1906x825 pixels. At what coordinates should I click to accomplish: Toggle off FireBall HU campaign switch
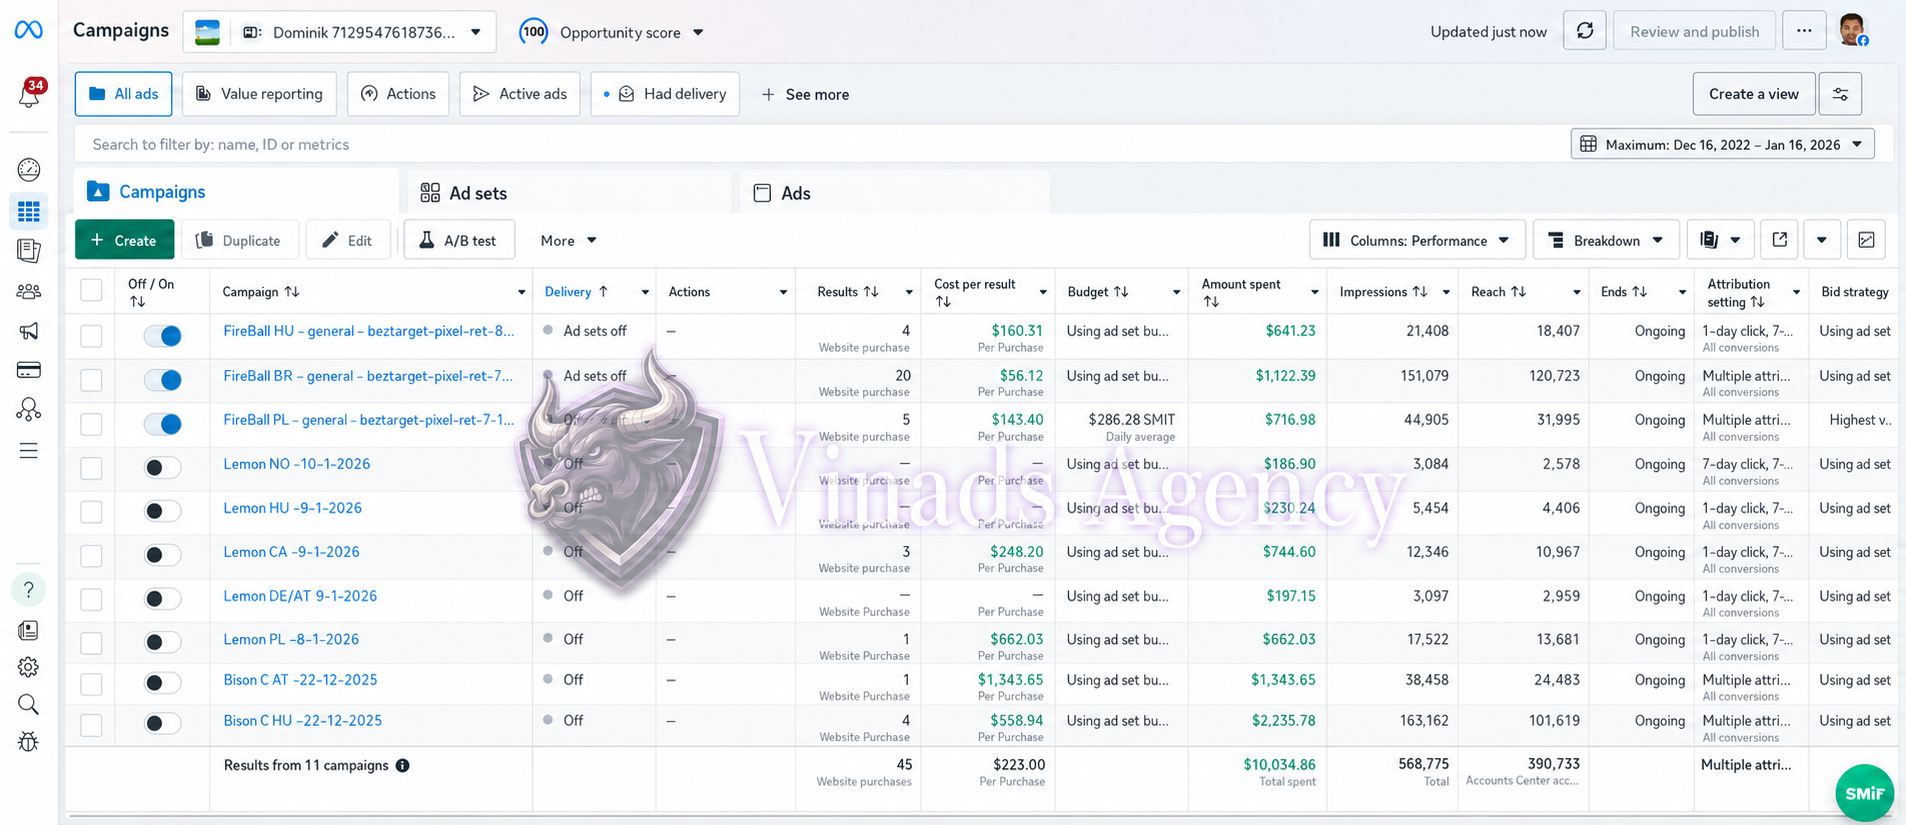pyautogui.click(x=163, y=336)
